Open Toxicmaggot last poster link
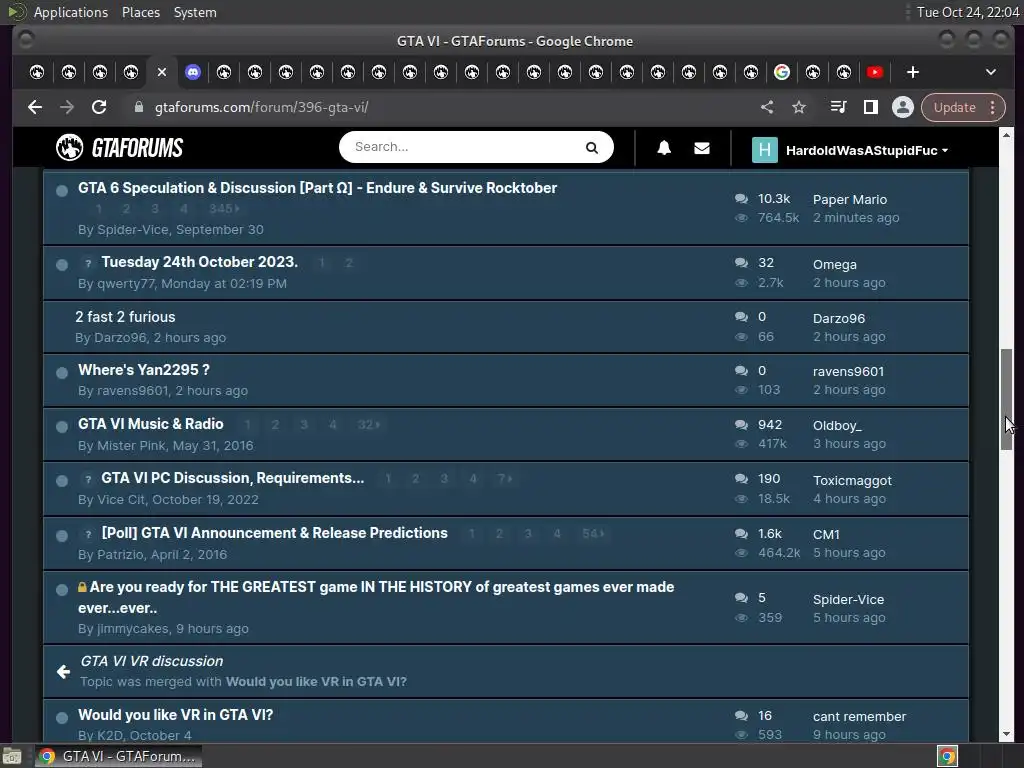 (x=852, y=480)
